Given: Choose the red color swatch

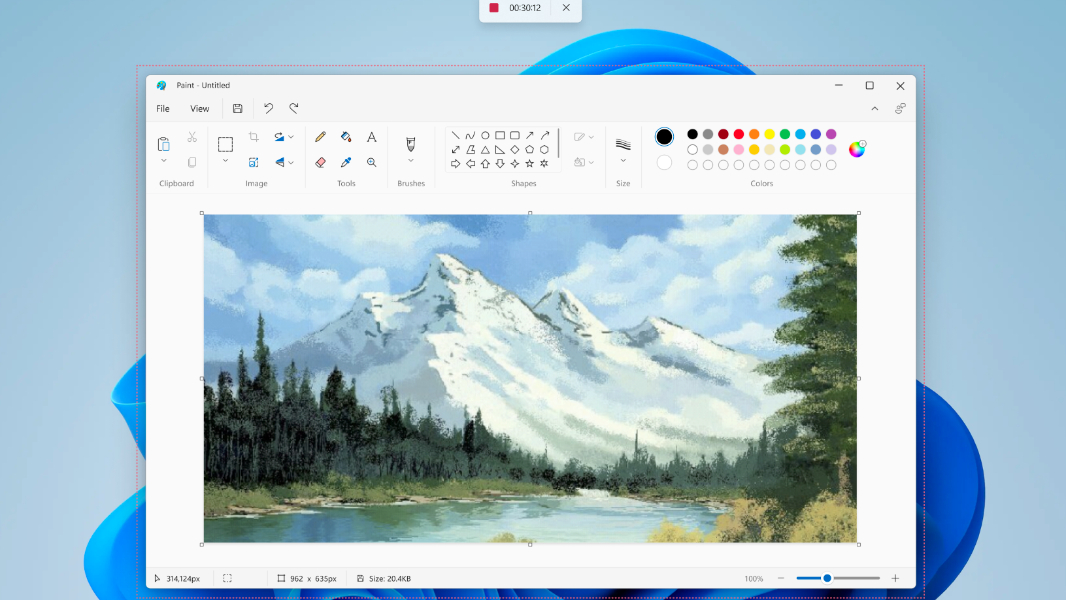Looking at the screenshot, I should pos(739,135).
